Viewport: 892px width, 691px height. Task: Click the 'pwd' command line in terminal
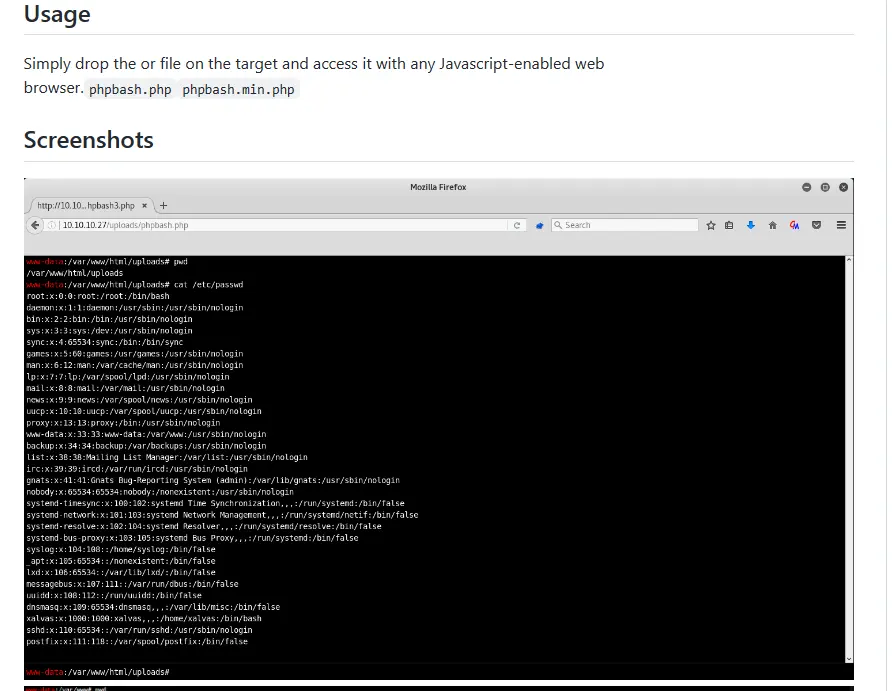(107, 262)
